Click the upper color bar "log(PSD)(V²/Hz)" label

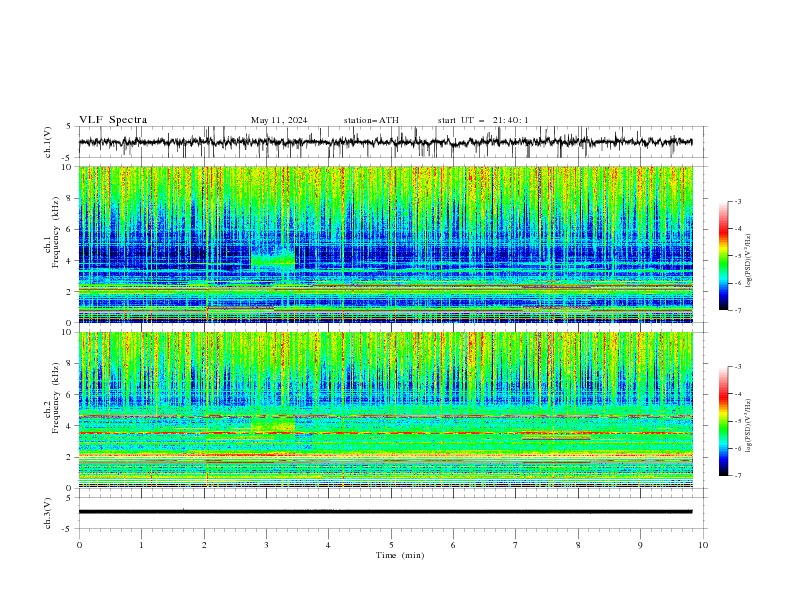(749, 261)
